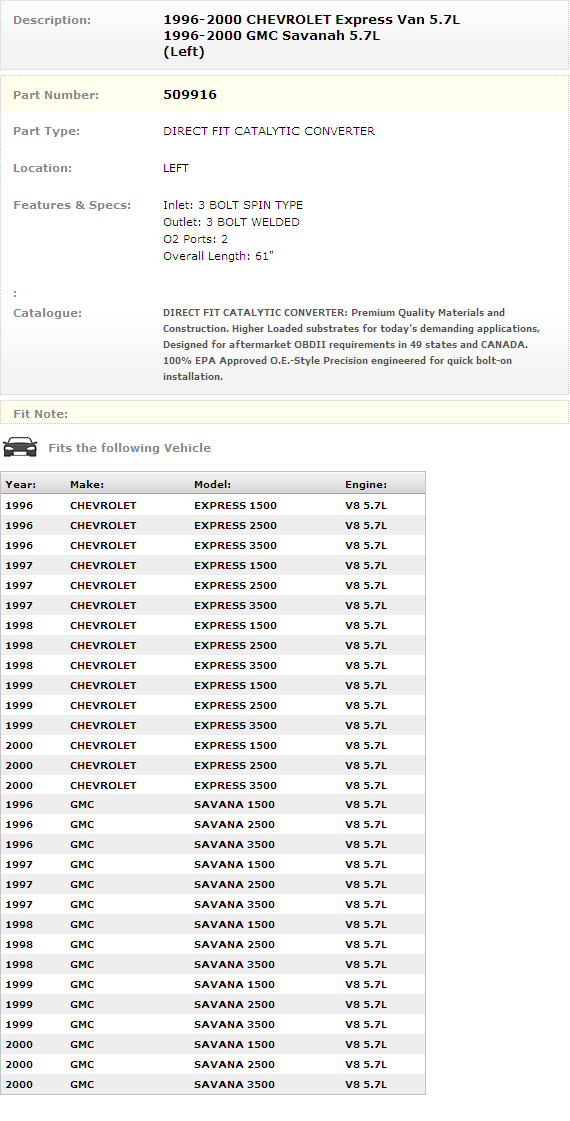Screen dimensions: 570x1121
Task: Click the Make column header
Action: tap(87, 485)
